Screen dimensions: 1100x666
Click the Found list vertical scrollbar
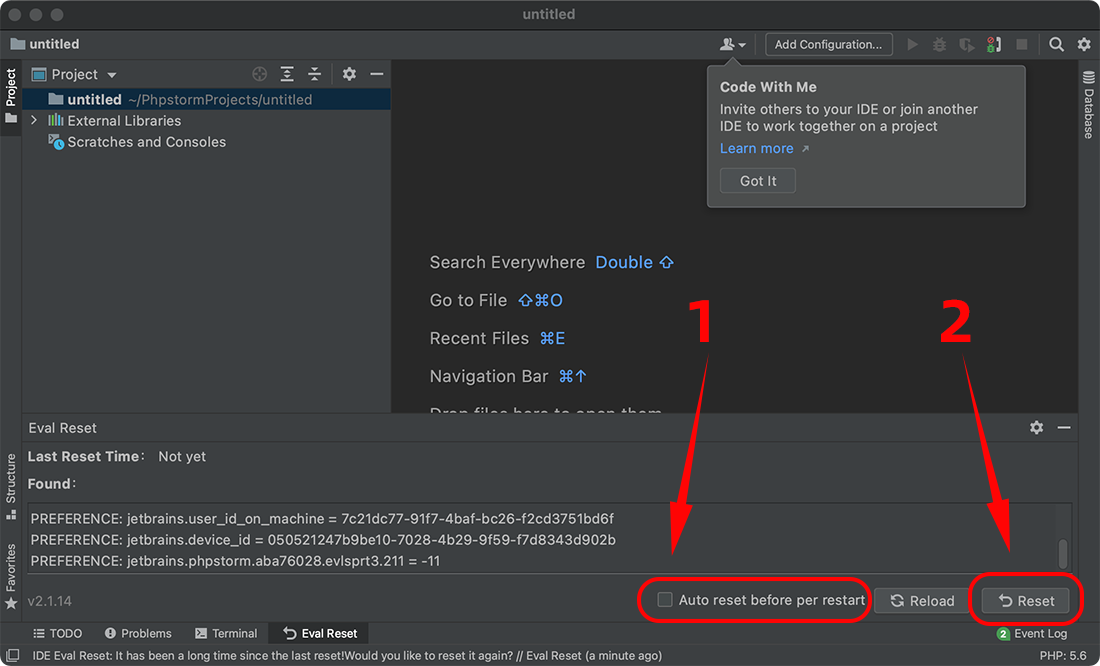1063,553
